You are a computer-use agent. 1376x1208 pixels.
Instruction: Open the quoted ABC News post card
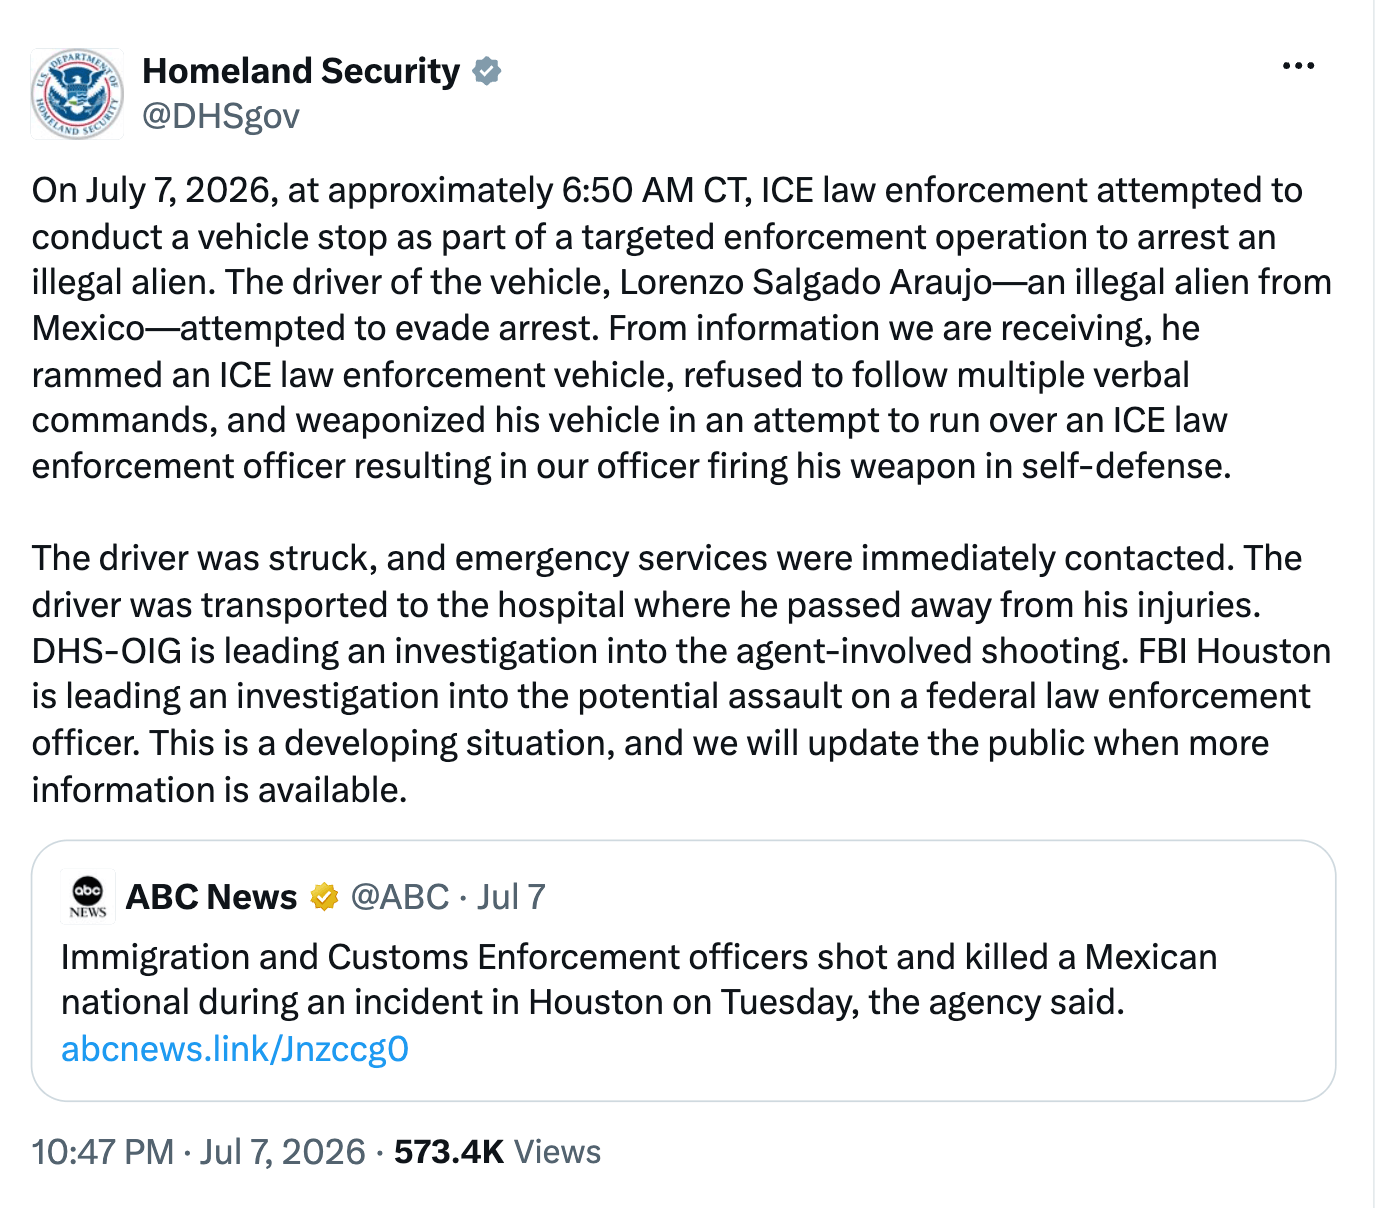pos(683,971)
